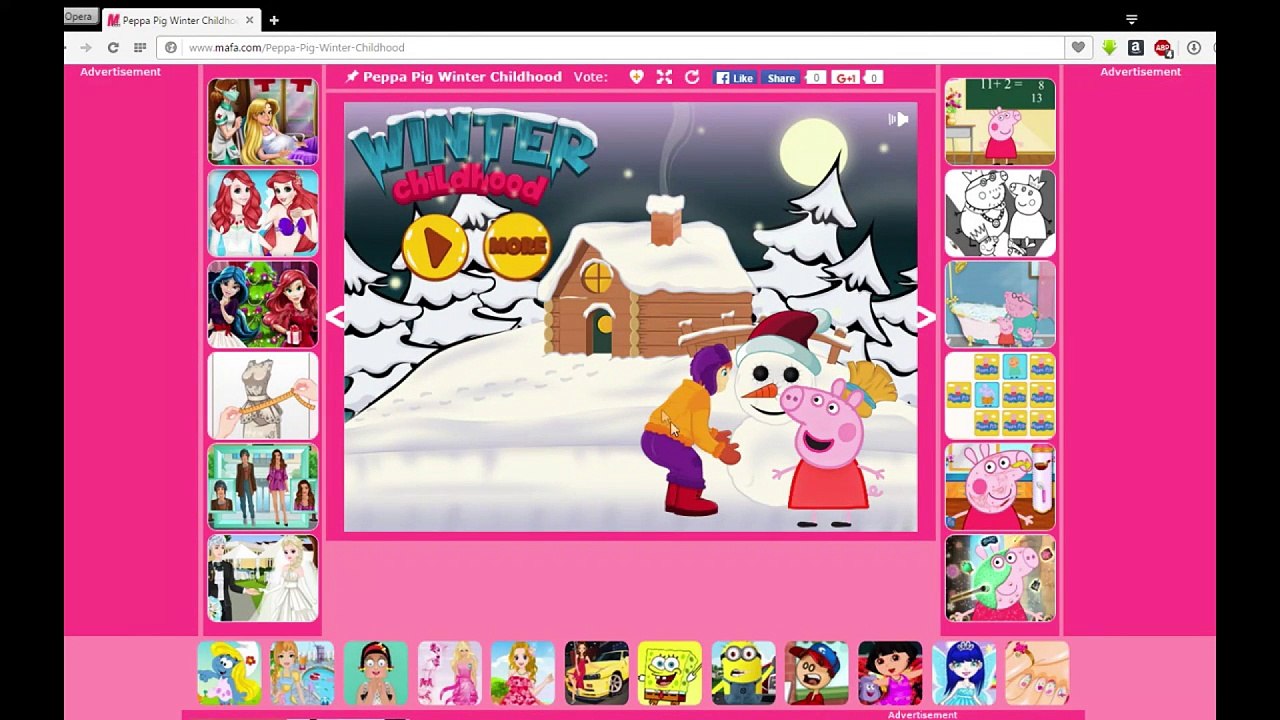The height and width of the screenshot is (720, 1280).
Task: Open the browser downloads icon
Action: pos(1194,47)
